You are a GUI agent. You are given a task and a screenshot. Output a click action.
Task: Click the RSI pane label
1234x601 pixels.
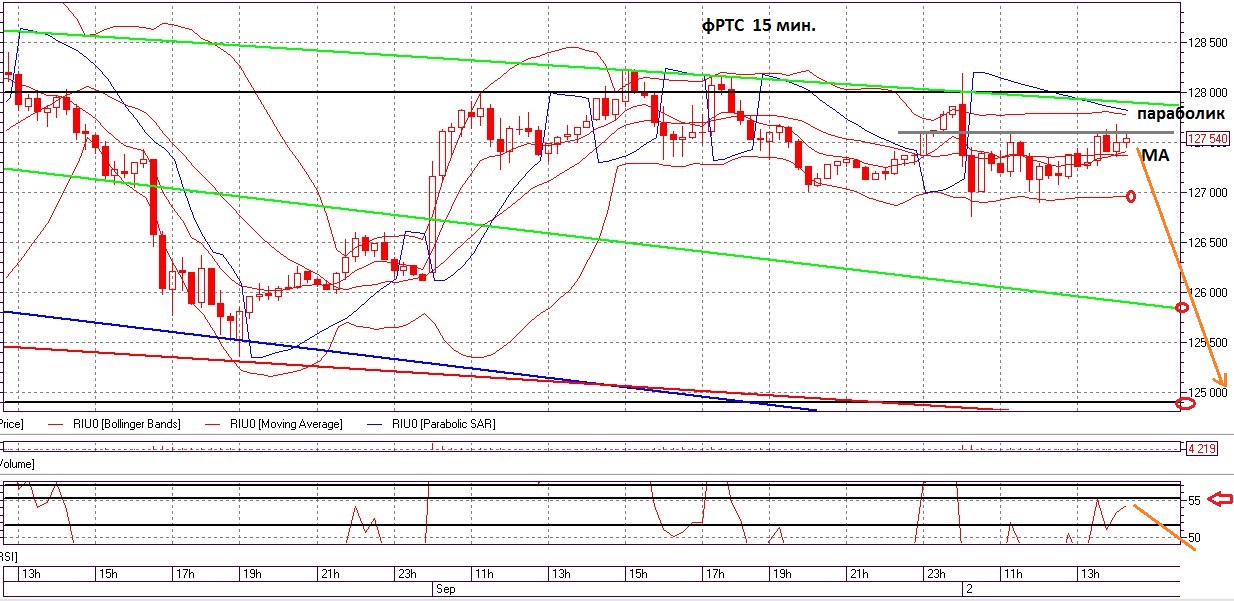9,555
